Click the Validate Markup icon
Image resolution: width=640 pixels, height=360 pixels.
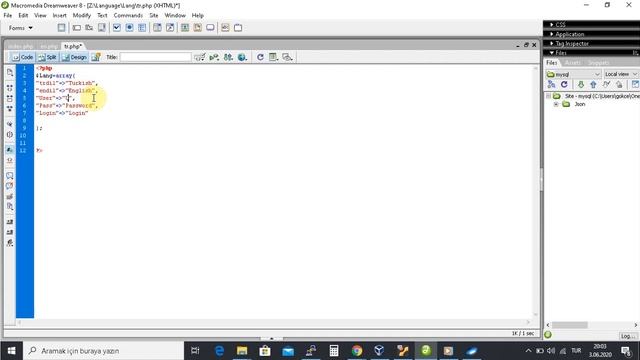click(x=214, y=57)
